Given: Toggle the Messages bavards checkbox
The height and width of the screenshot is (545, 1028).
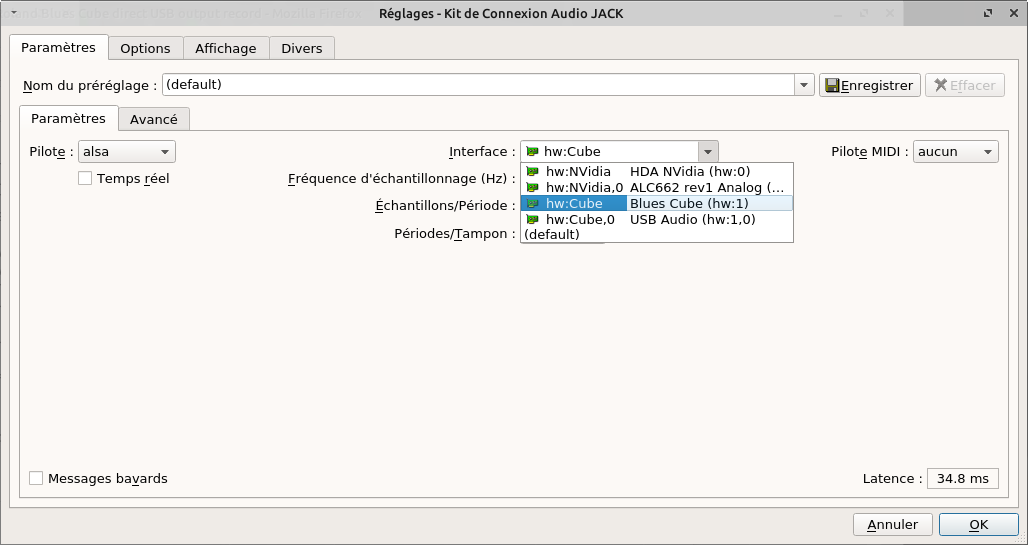Looking at the screenshot, I should click(x=36, y=479).
